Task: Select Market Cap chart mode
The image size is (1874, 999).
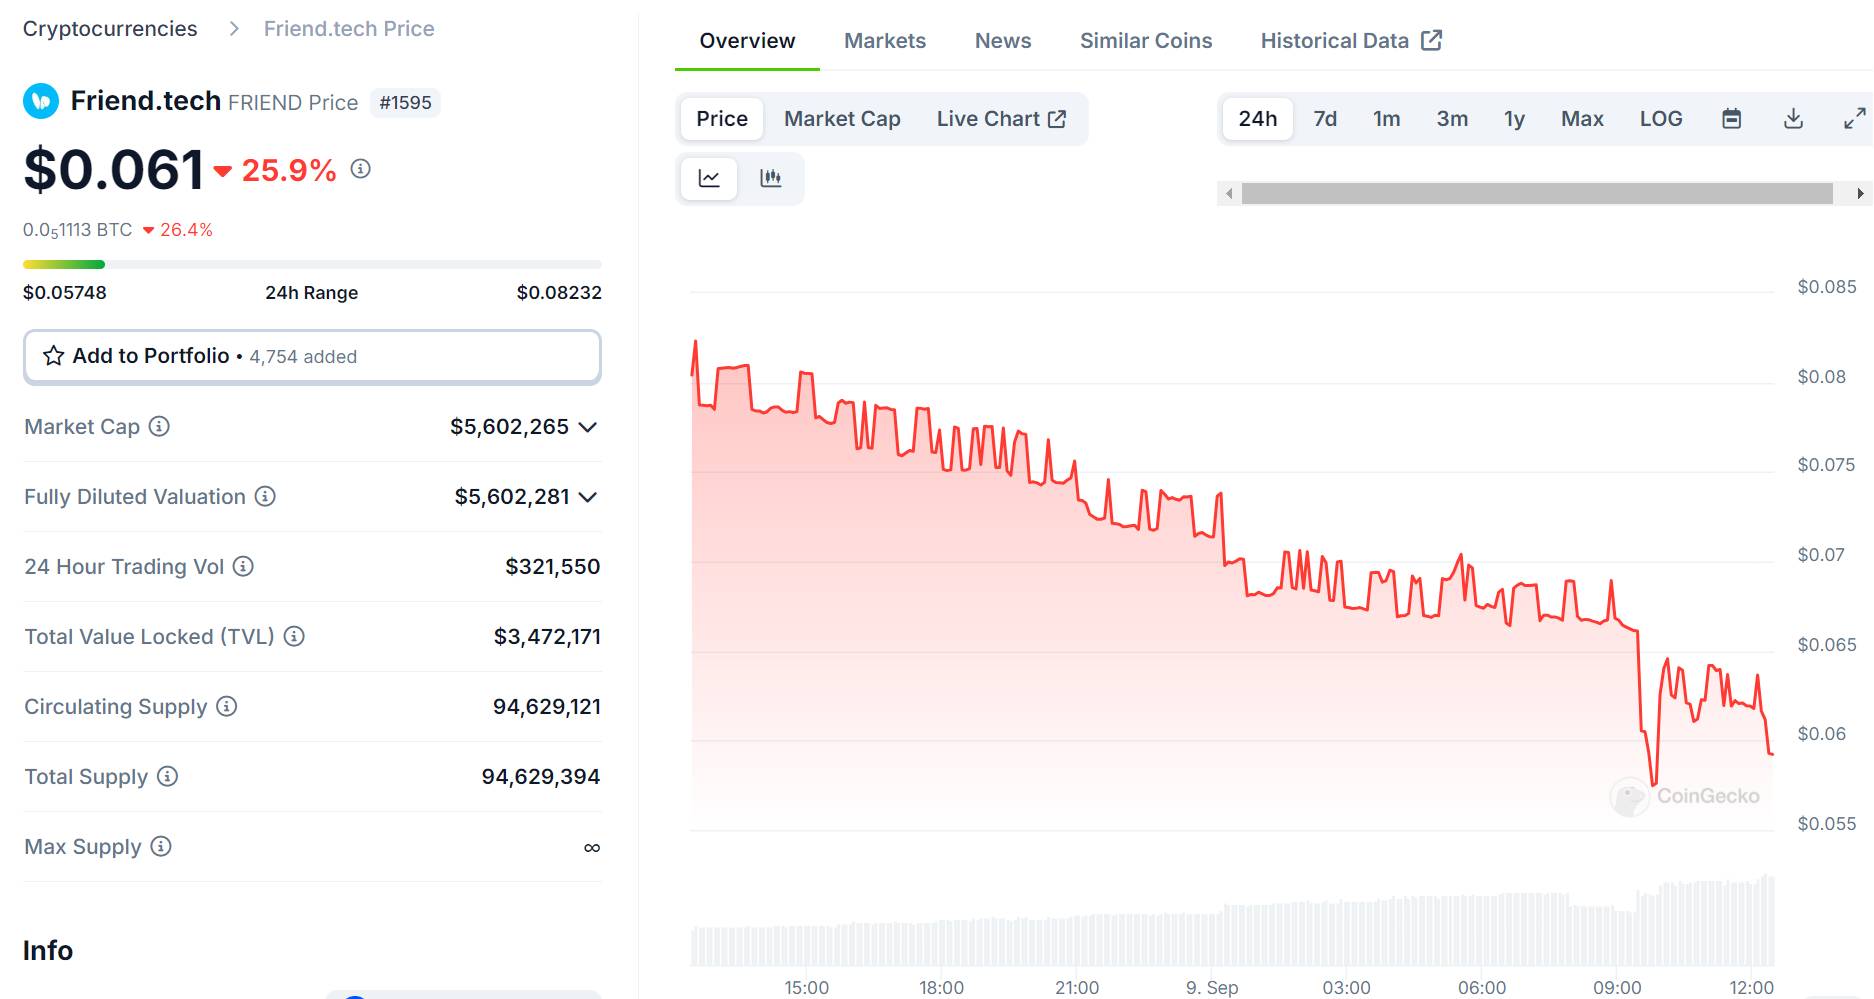Action: [x=842, y=119]
